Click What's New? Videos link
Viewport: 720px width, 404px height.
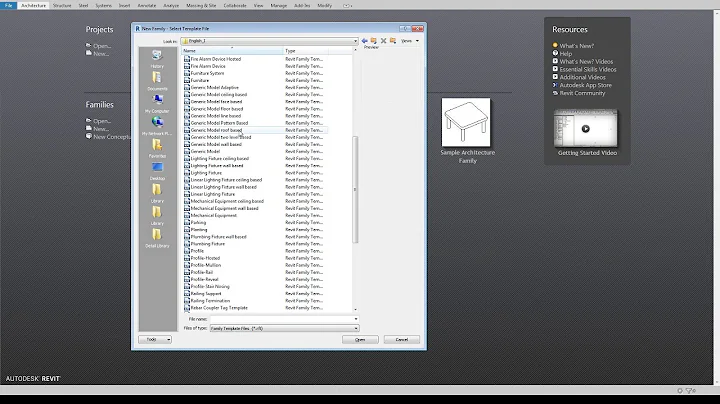point(586,62)
